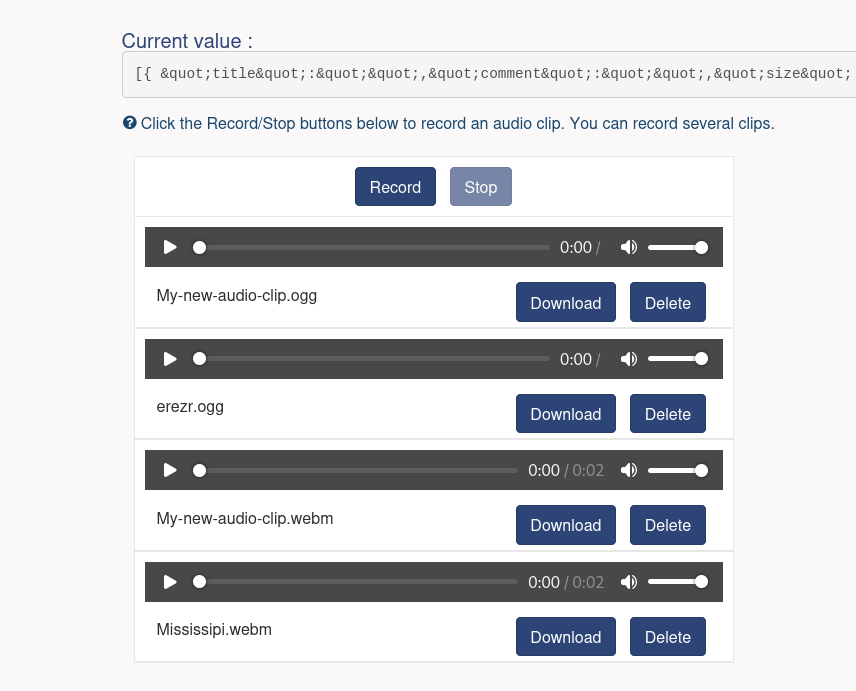856x691 pixels.
Task: Download the Mississipi.webm file
Action: tap(565, 637)
